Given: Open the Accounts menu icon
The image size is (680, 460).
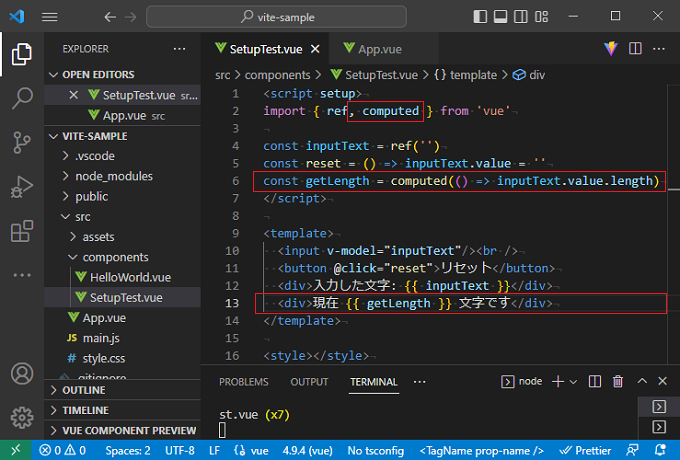Looking at the screenshot, I should [x=22, y=373].
